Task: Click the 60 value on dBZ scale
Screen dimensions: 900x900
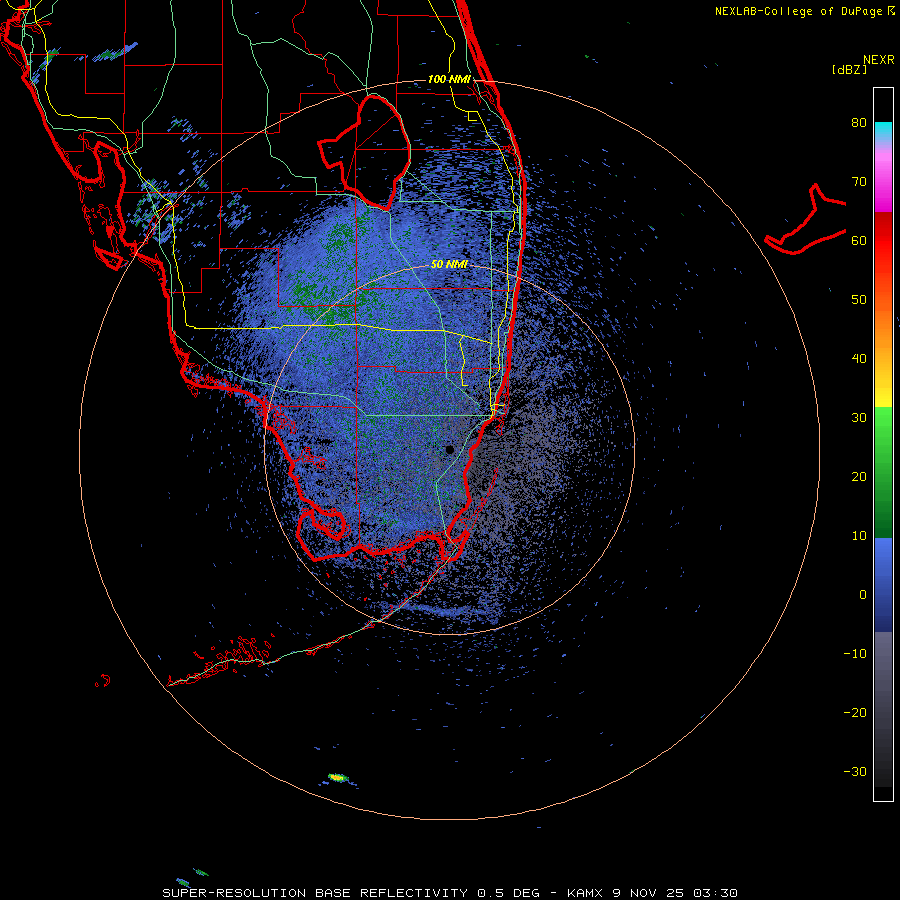Action: coord(859,240)
